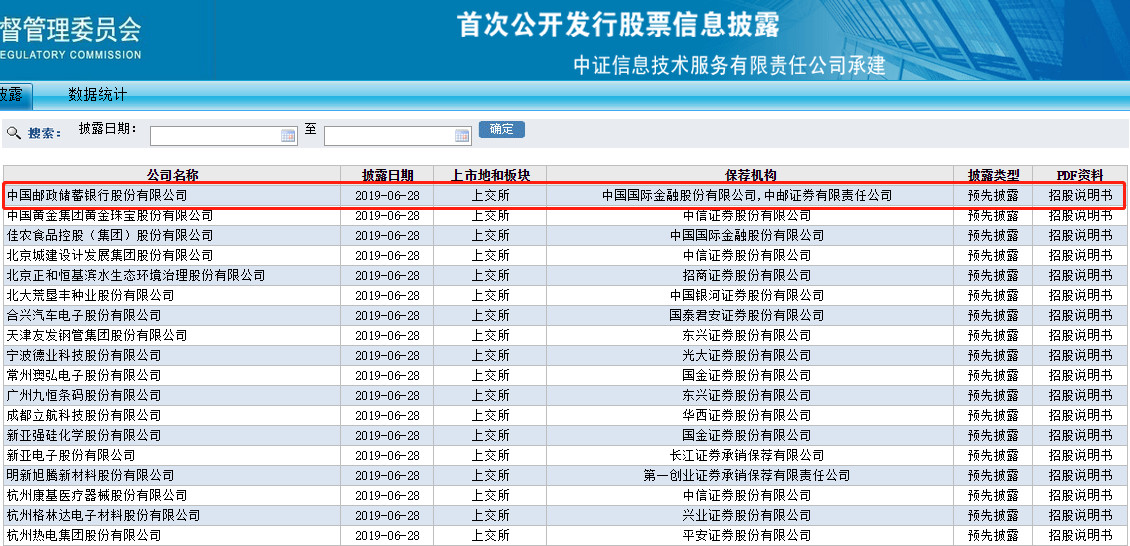Open 招股说明书 for 中国邮政储蓄银行
The image size is (1130, 546).
tap(1080, 196)
